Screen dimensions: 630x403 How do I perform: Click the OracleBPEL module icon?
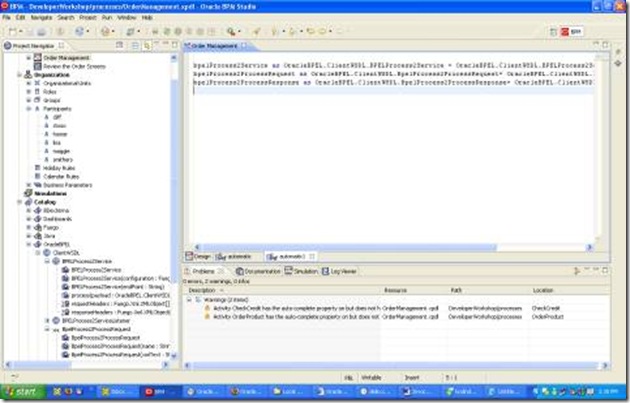[38, 244]
